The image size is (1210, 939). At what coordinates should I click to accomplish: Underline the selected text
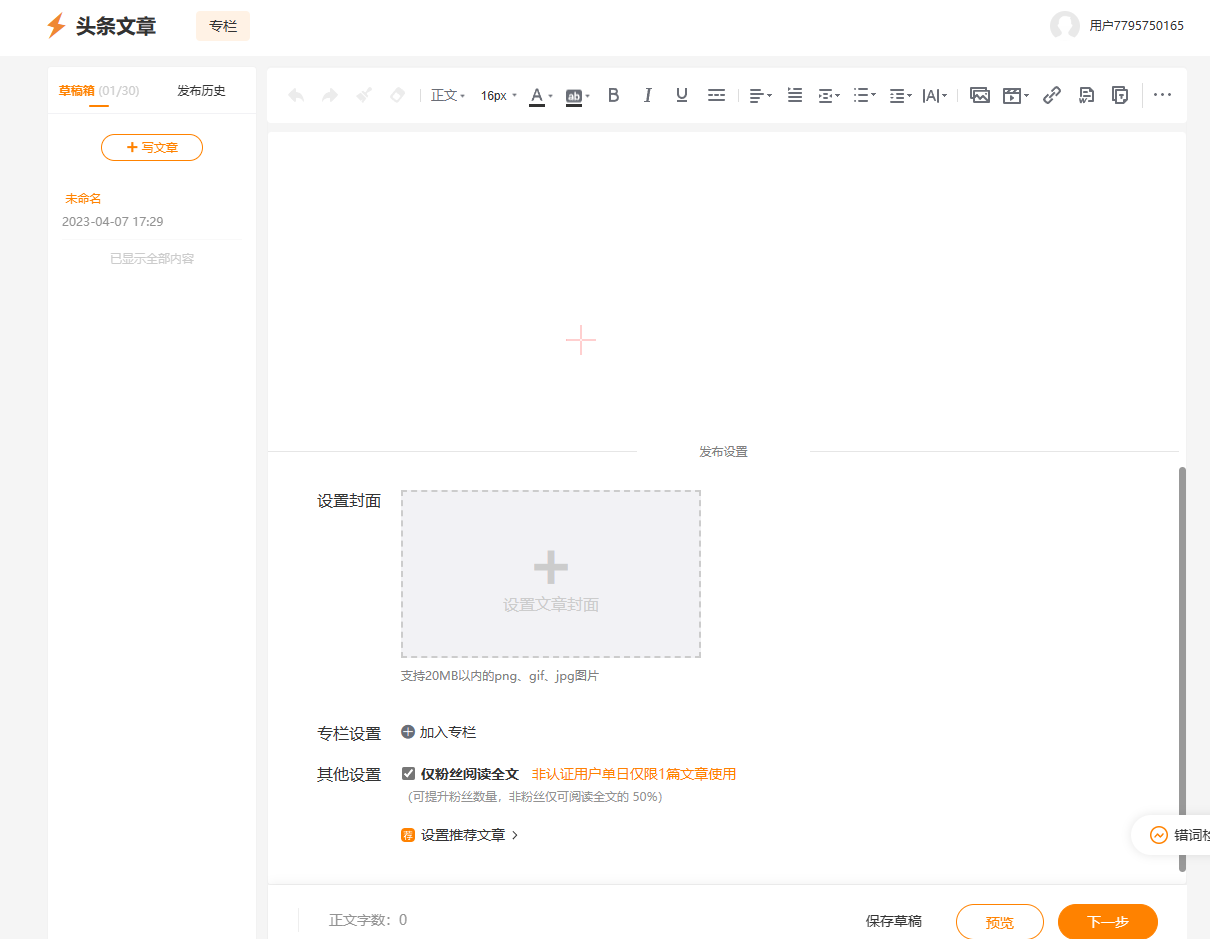click(x=681, y=95)
